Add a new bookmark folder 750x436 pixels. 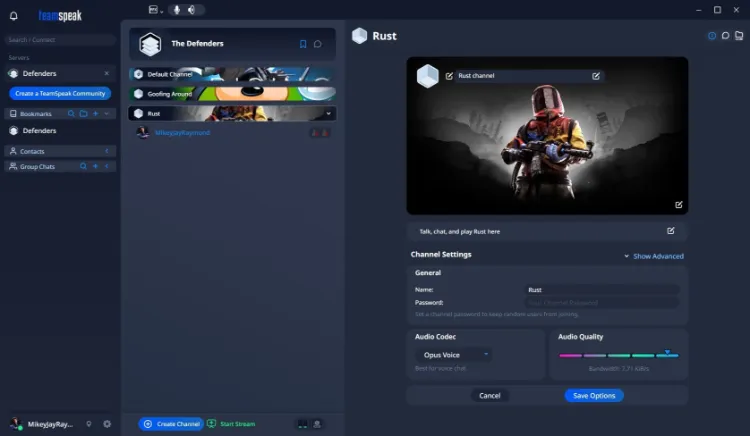click(x=83, y=114)
